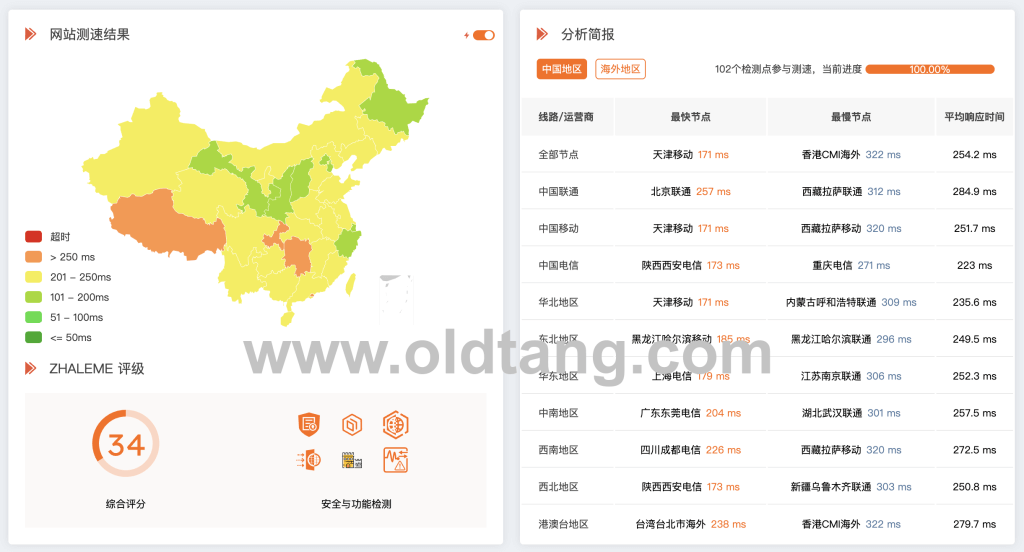This screenshot has width=1024, height=552.
Task: Click the hexagon cube icon
Action: coord(352,425)
